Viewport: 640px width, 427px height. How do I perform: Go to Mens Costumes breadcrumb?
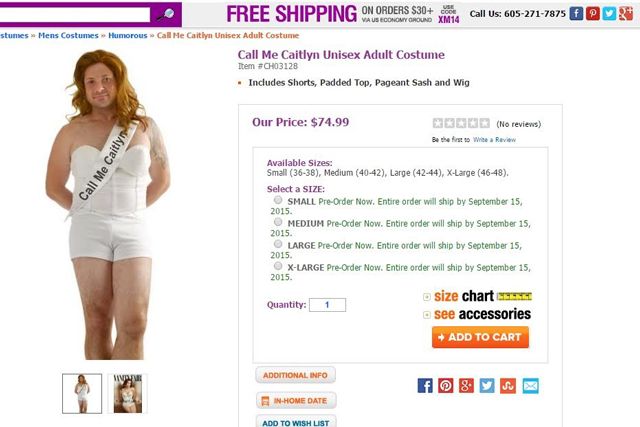pyautogui.click(x=68, y=36)
